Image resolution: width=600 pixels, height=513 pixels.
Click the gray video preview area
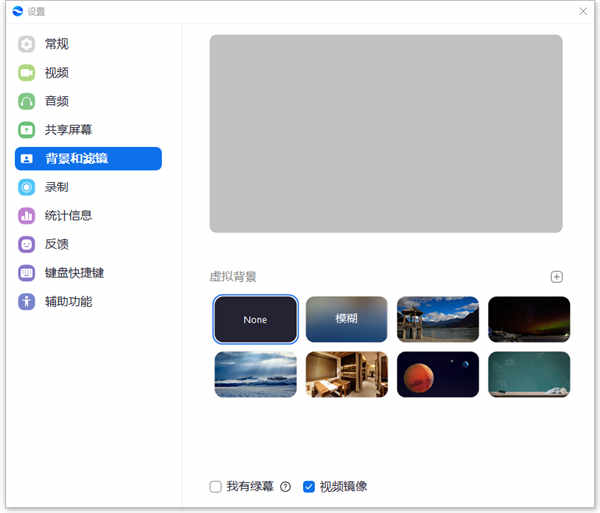pyautogui.click(x=386, y=134)
